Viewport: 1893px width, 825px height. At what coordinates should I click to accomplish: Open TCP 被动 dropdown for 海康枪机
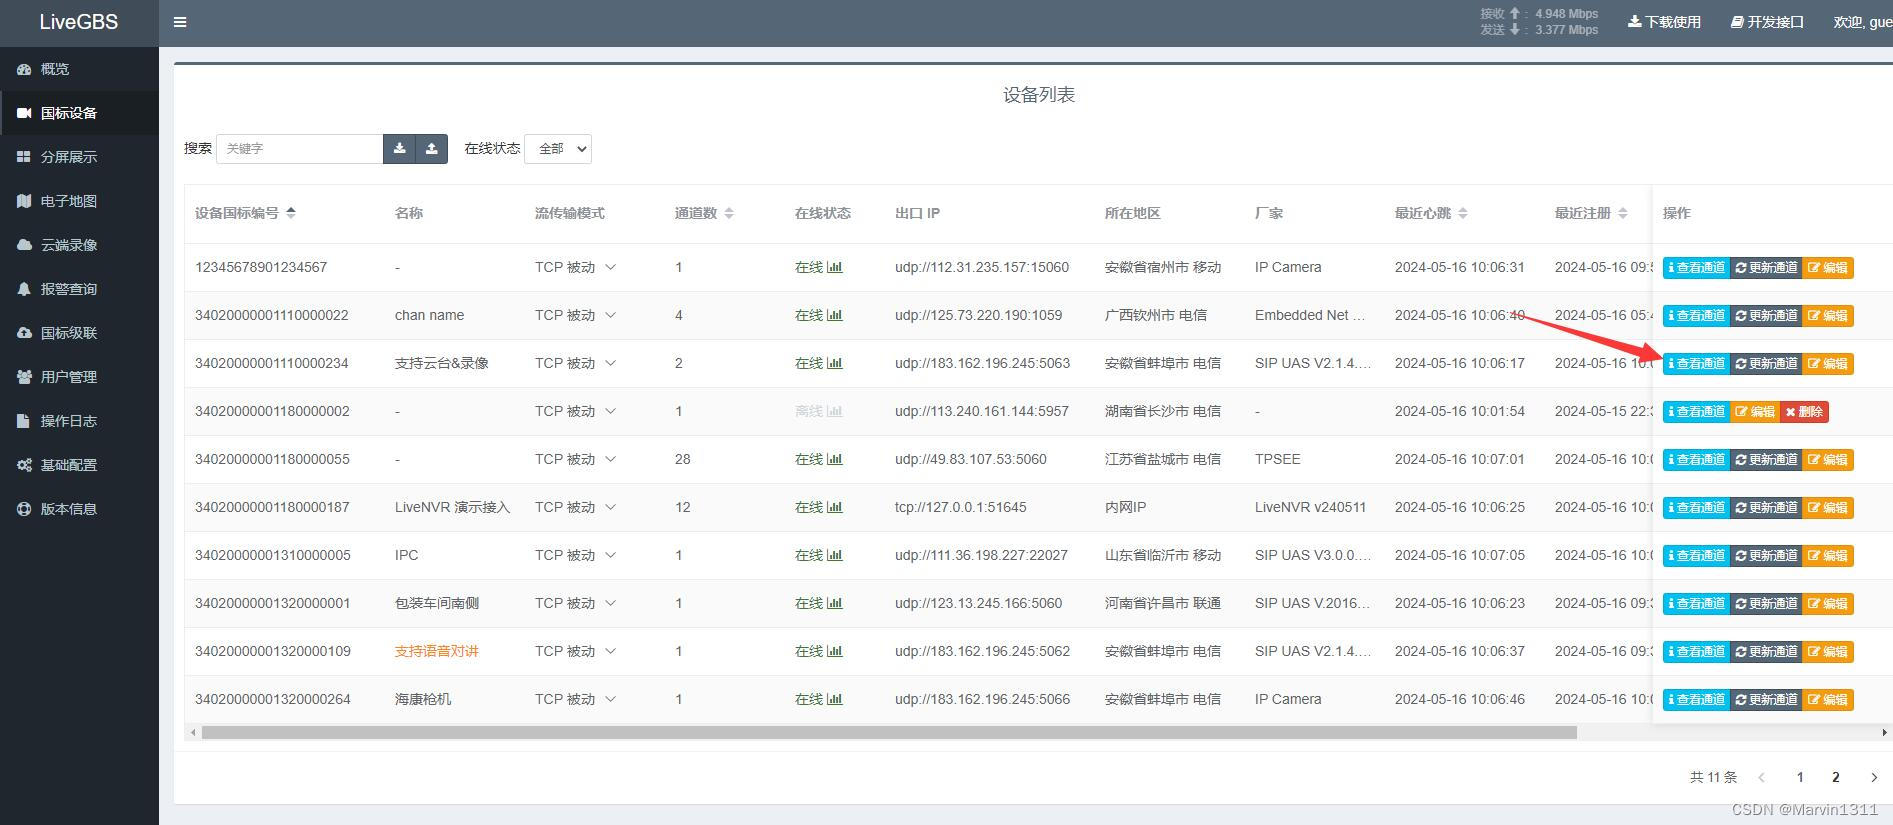575,699
